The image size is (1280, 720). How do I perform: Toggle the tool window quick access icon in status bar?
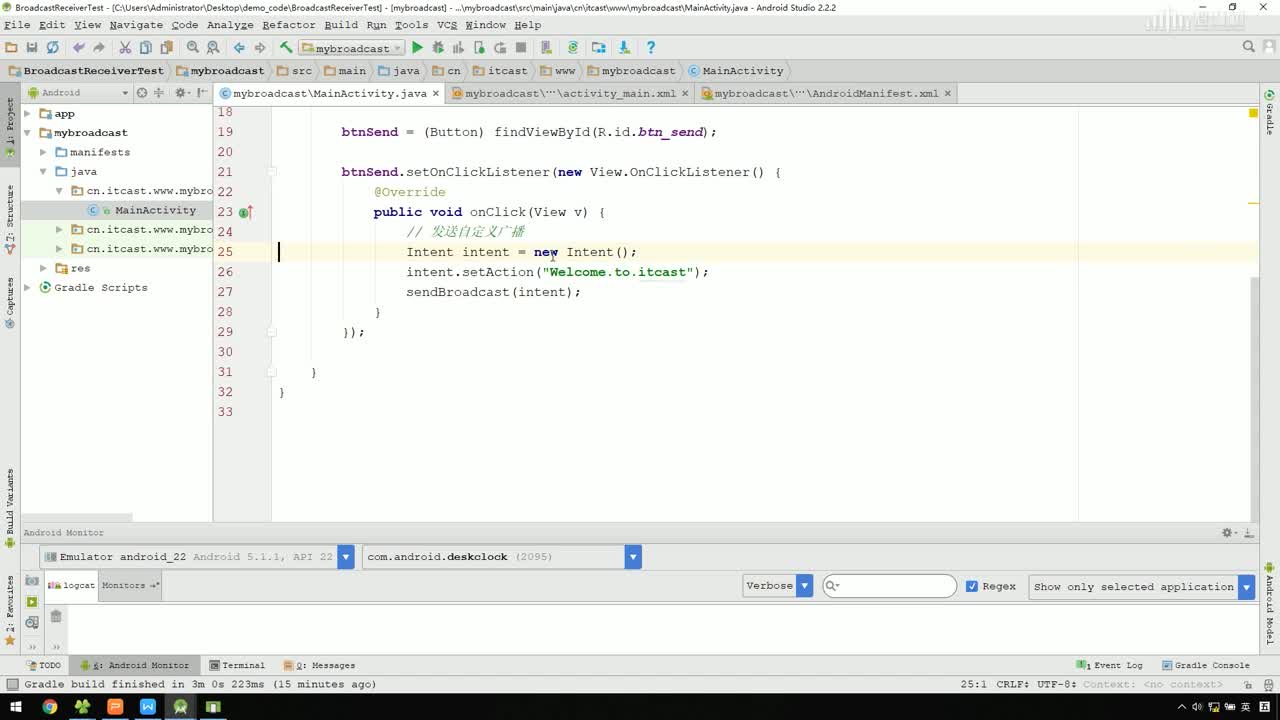[x=11, y=685]
